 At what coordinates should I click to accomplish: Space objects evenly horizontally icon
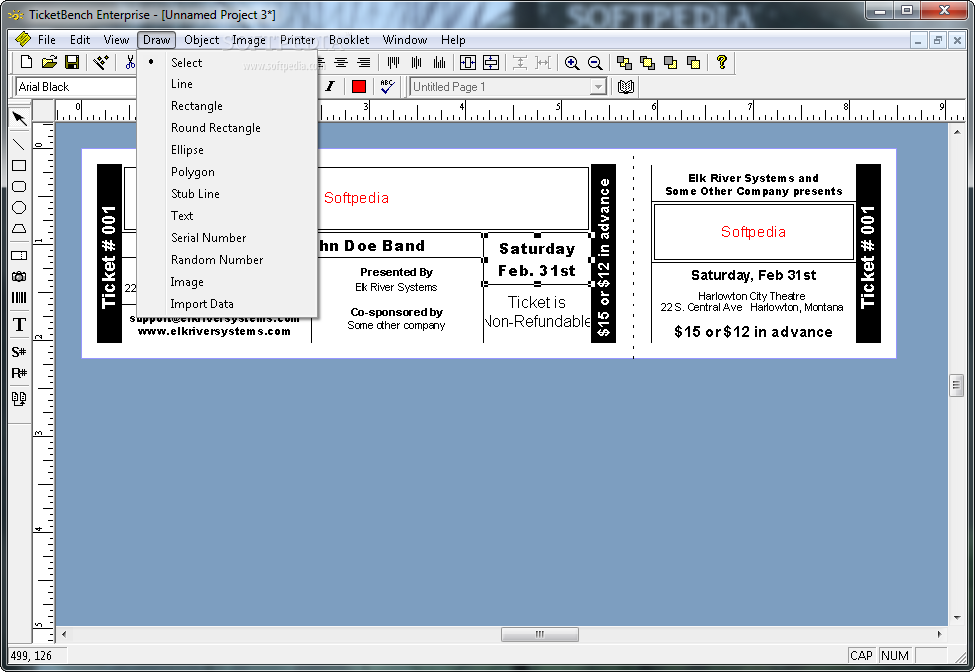pos(543,62)
